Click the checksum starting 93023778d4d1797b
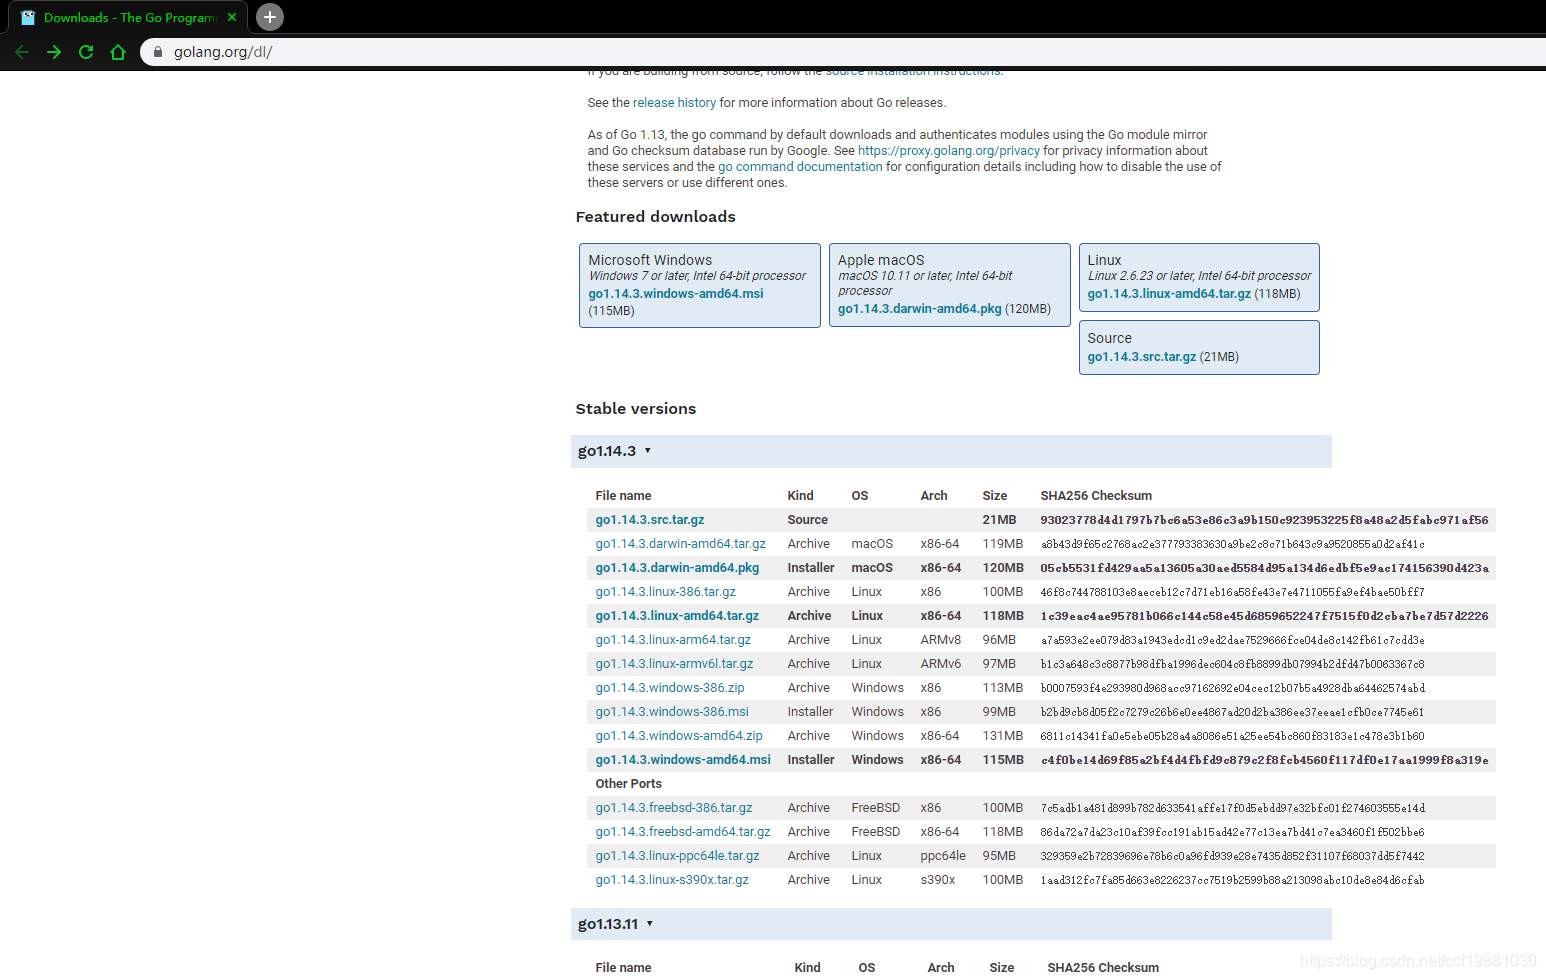The image size is (1546, 979). (x=1264, y=520)
